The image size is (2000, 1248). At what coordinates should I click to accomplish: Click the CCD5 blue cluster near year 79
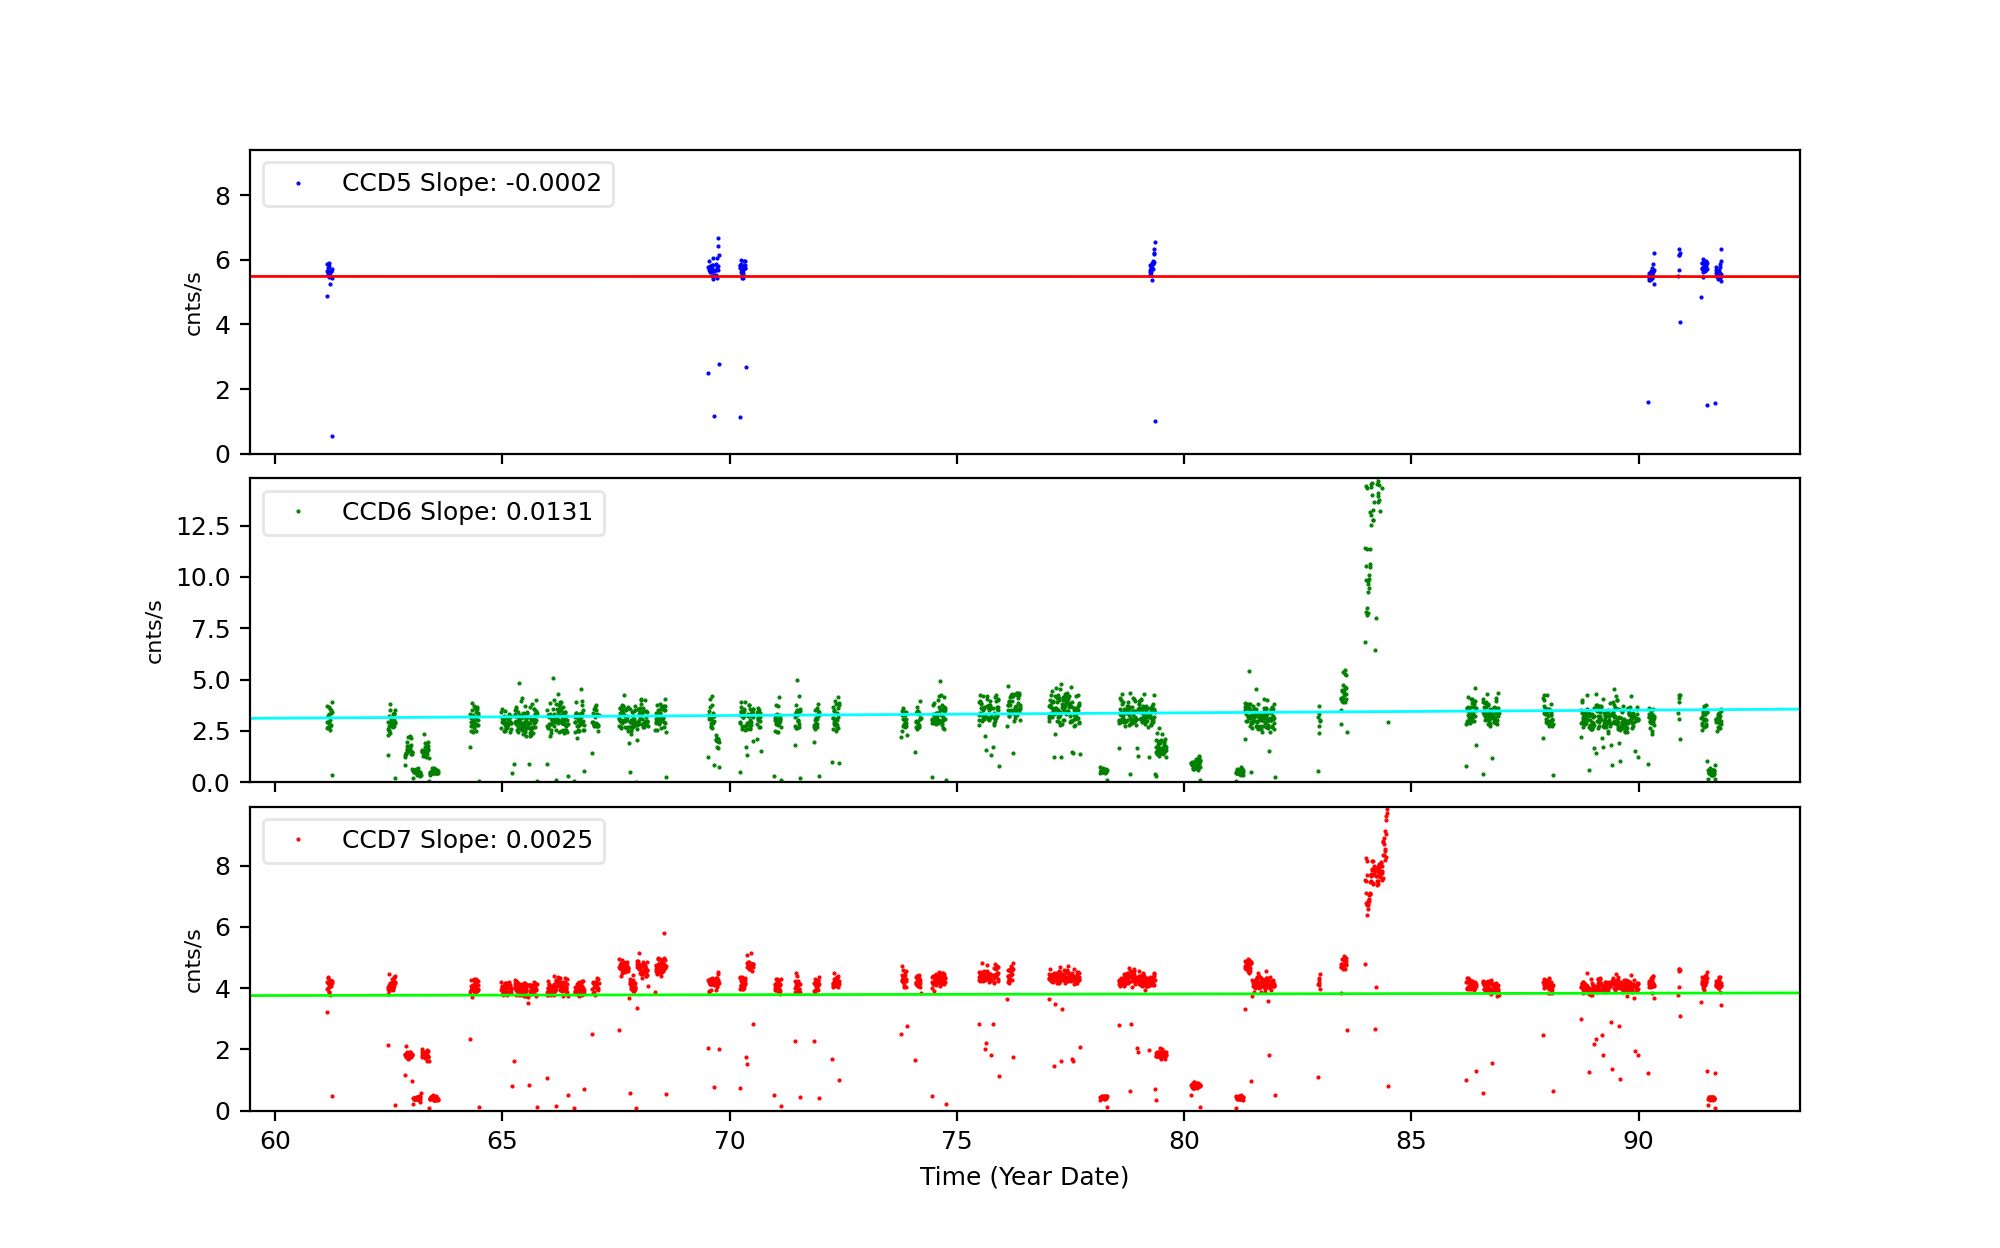1152,264
